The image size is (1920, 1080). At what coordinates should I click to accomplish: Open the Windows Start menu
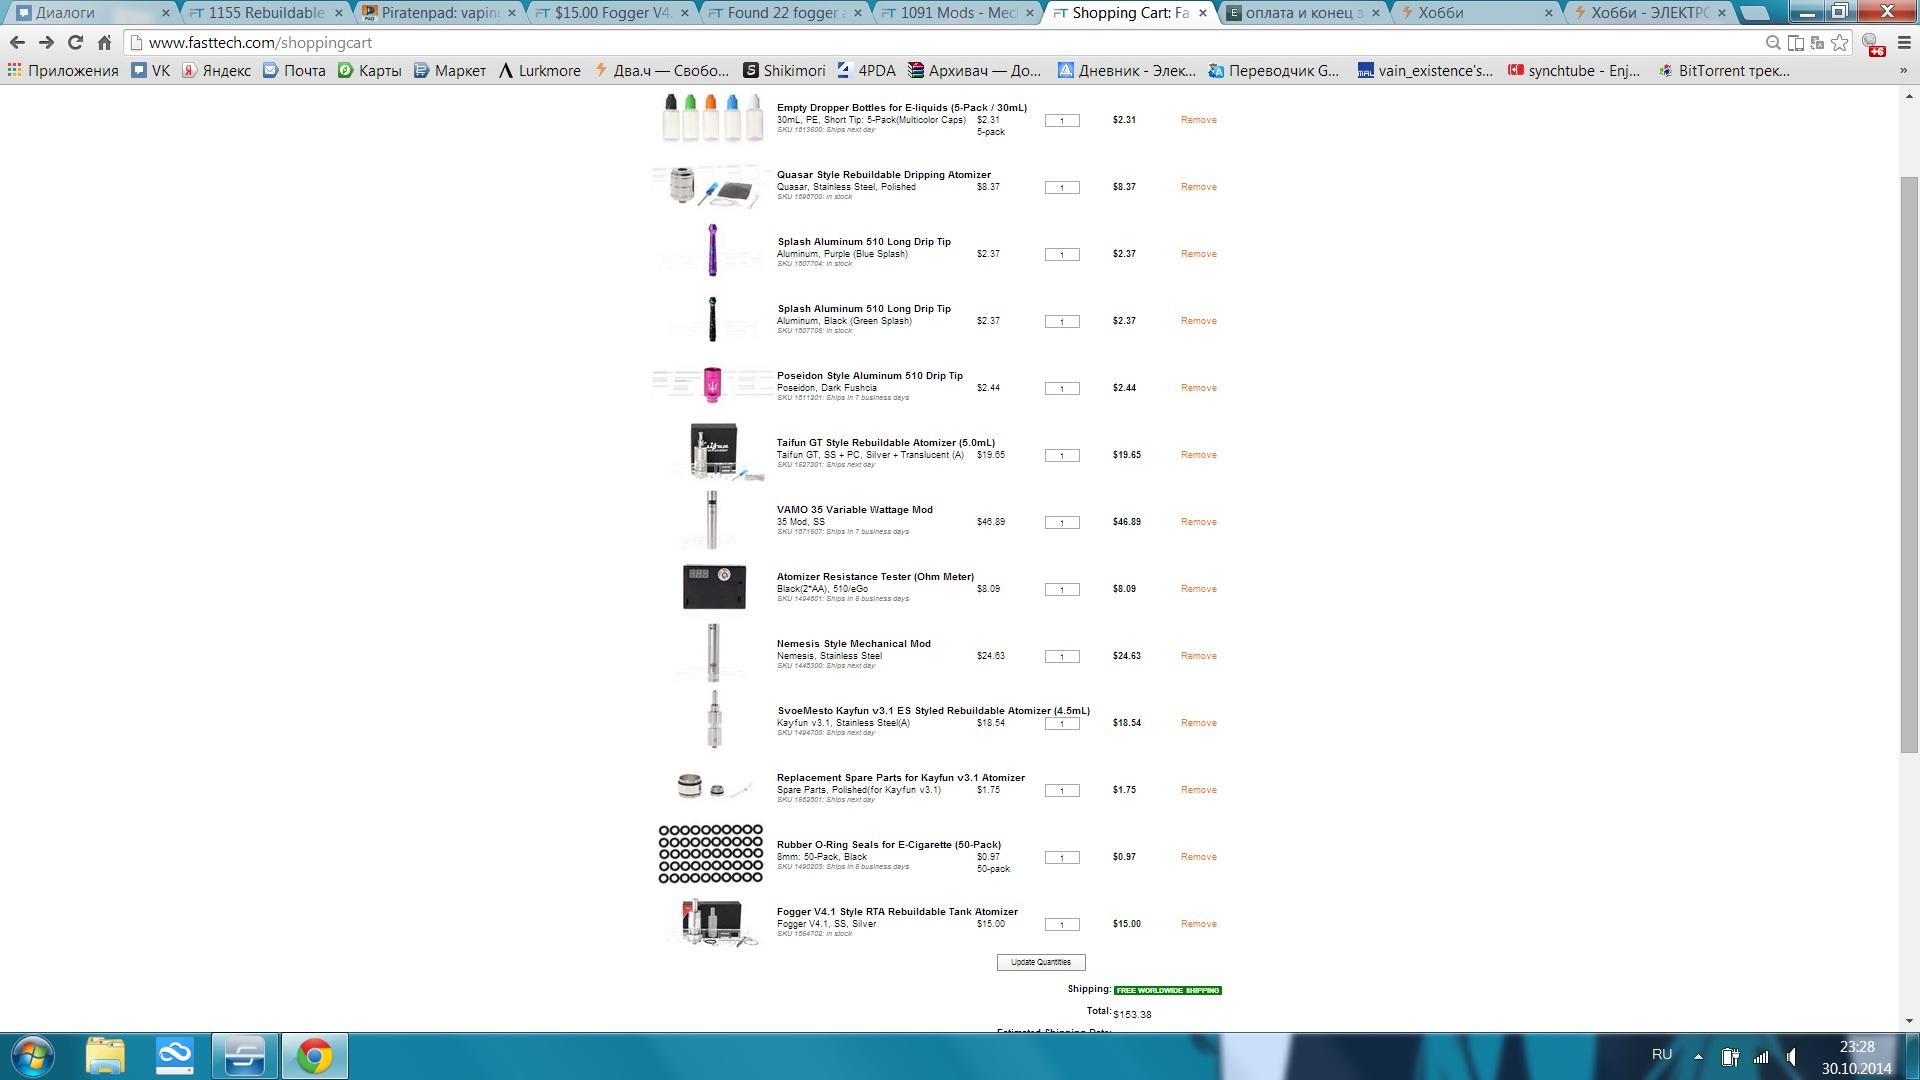33,1056
